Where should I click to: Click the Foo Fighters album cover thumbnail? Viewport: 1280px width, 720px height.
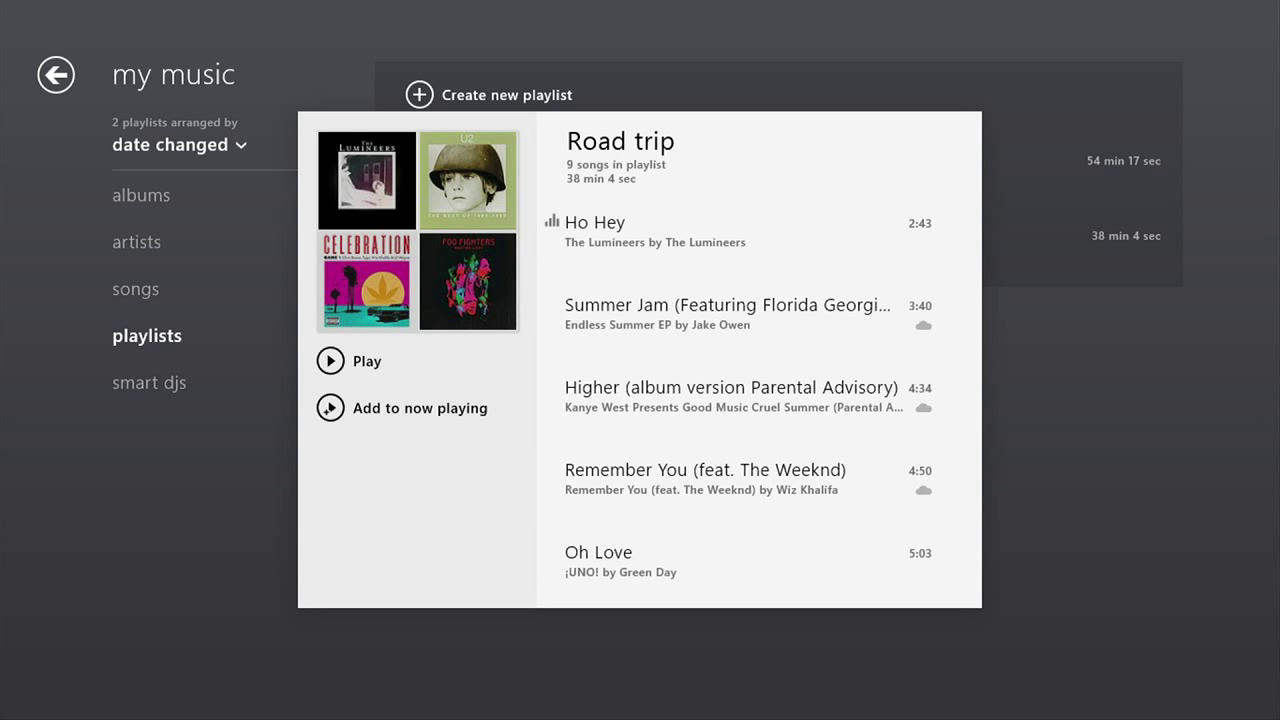[468, 281]
